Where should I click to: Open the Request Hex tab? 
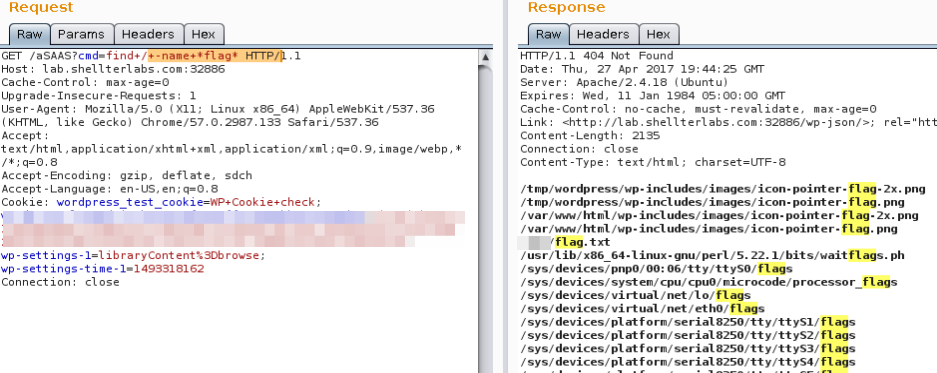pos(203,34)
